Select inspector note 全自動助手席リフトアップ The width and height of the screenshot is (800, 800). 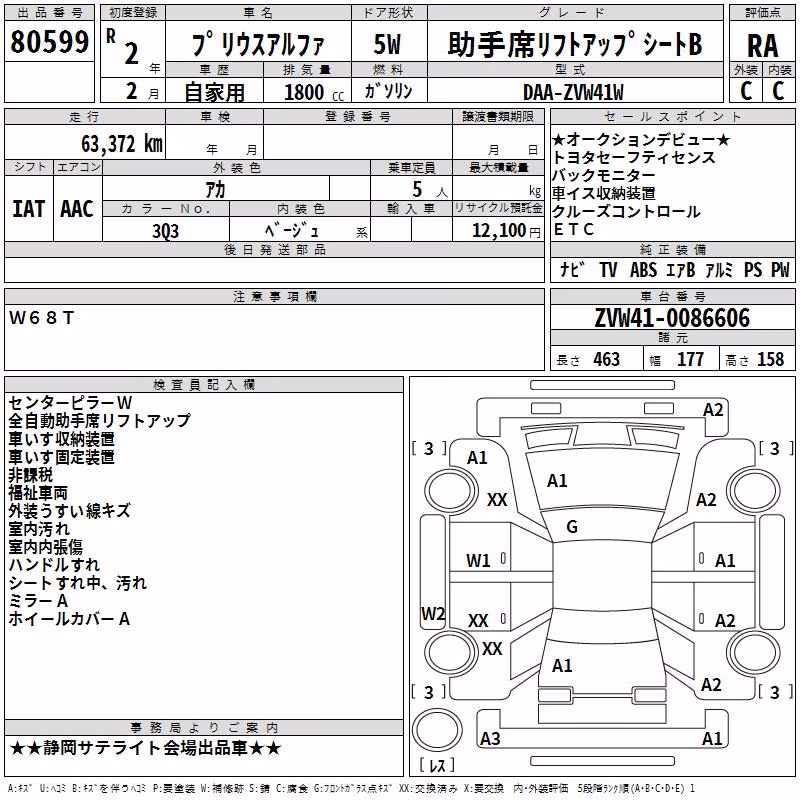(x=99, y=420)
